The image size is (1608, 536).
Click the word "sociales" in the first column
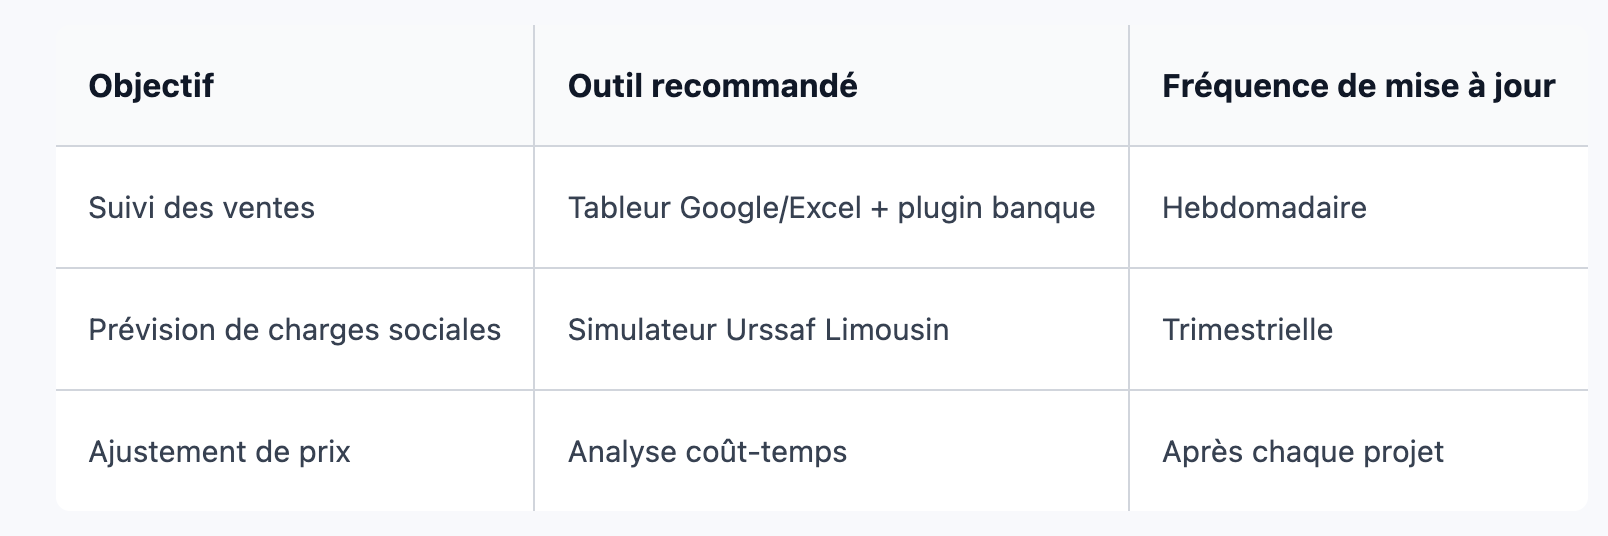pyautogui.click(x=444, y=330)
